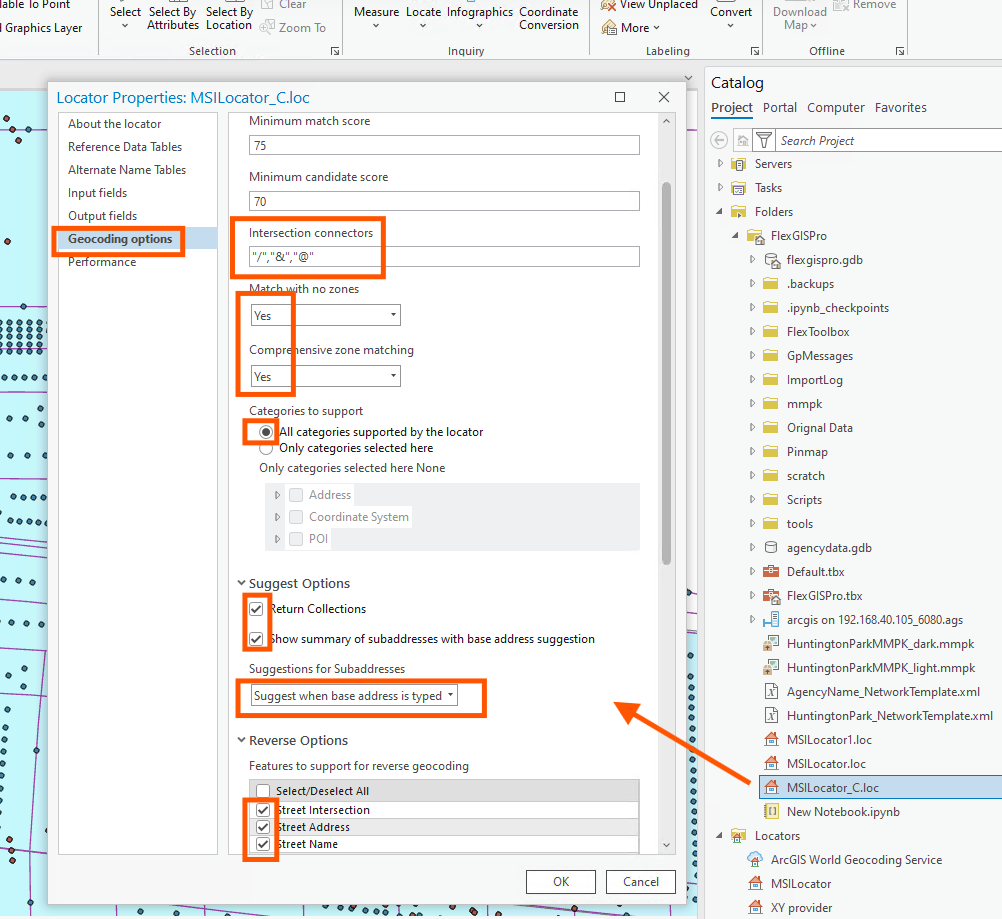
Task: Click the Minimum match score field
Action: click(x=444, y=145)
